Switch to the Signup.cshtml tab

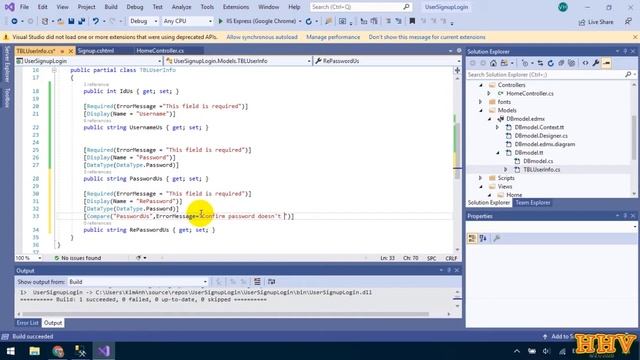coord(96,51)
